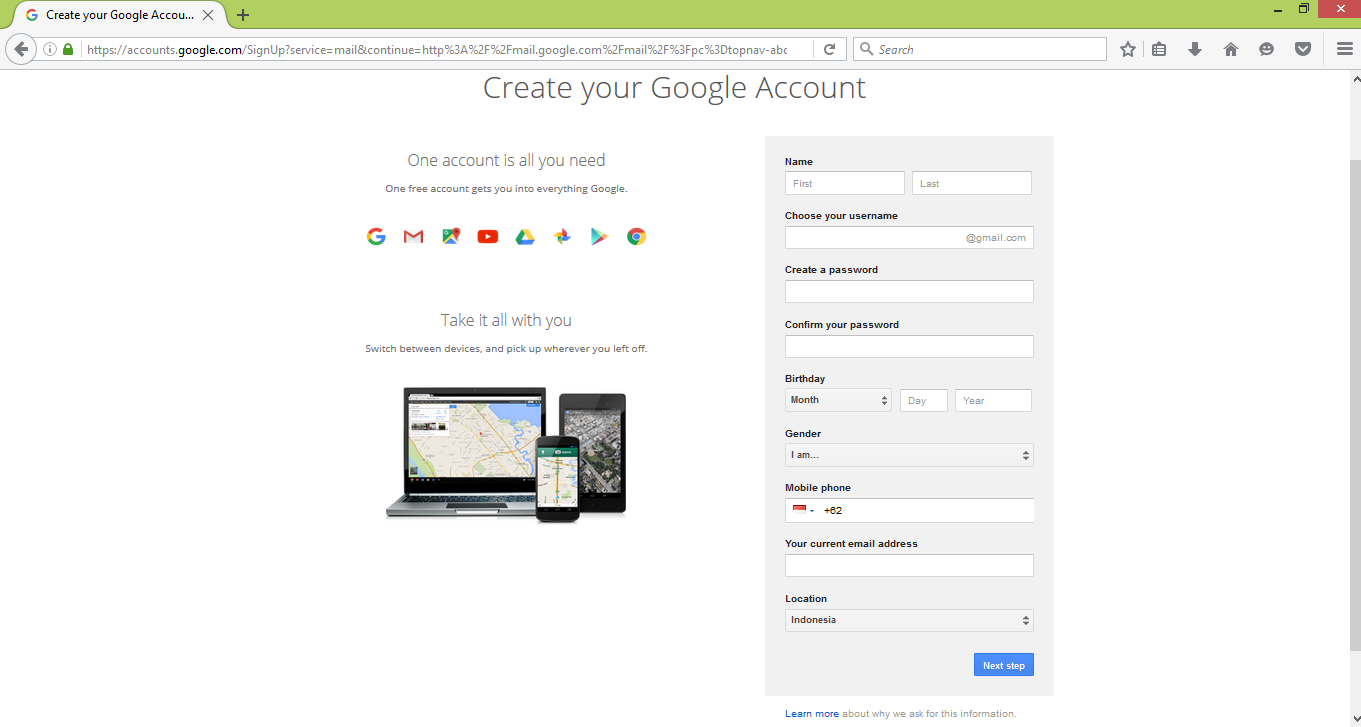Screen dimensions: 1361x727
Task: Go to the home page icon
Action: pyautogui.click(x=1231, y=49)
